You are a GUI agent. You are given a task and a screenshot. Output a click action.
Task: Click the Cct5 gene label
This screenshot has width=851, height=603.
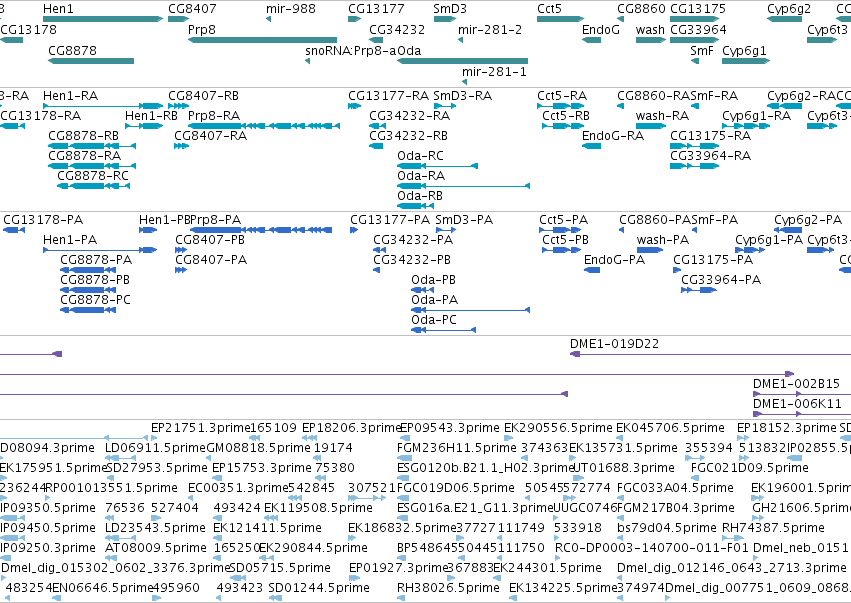[x=549, y=9]
